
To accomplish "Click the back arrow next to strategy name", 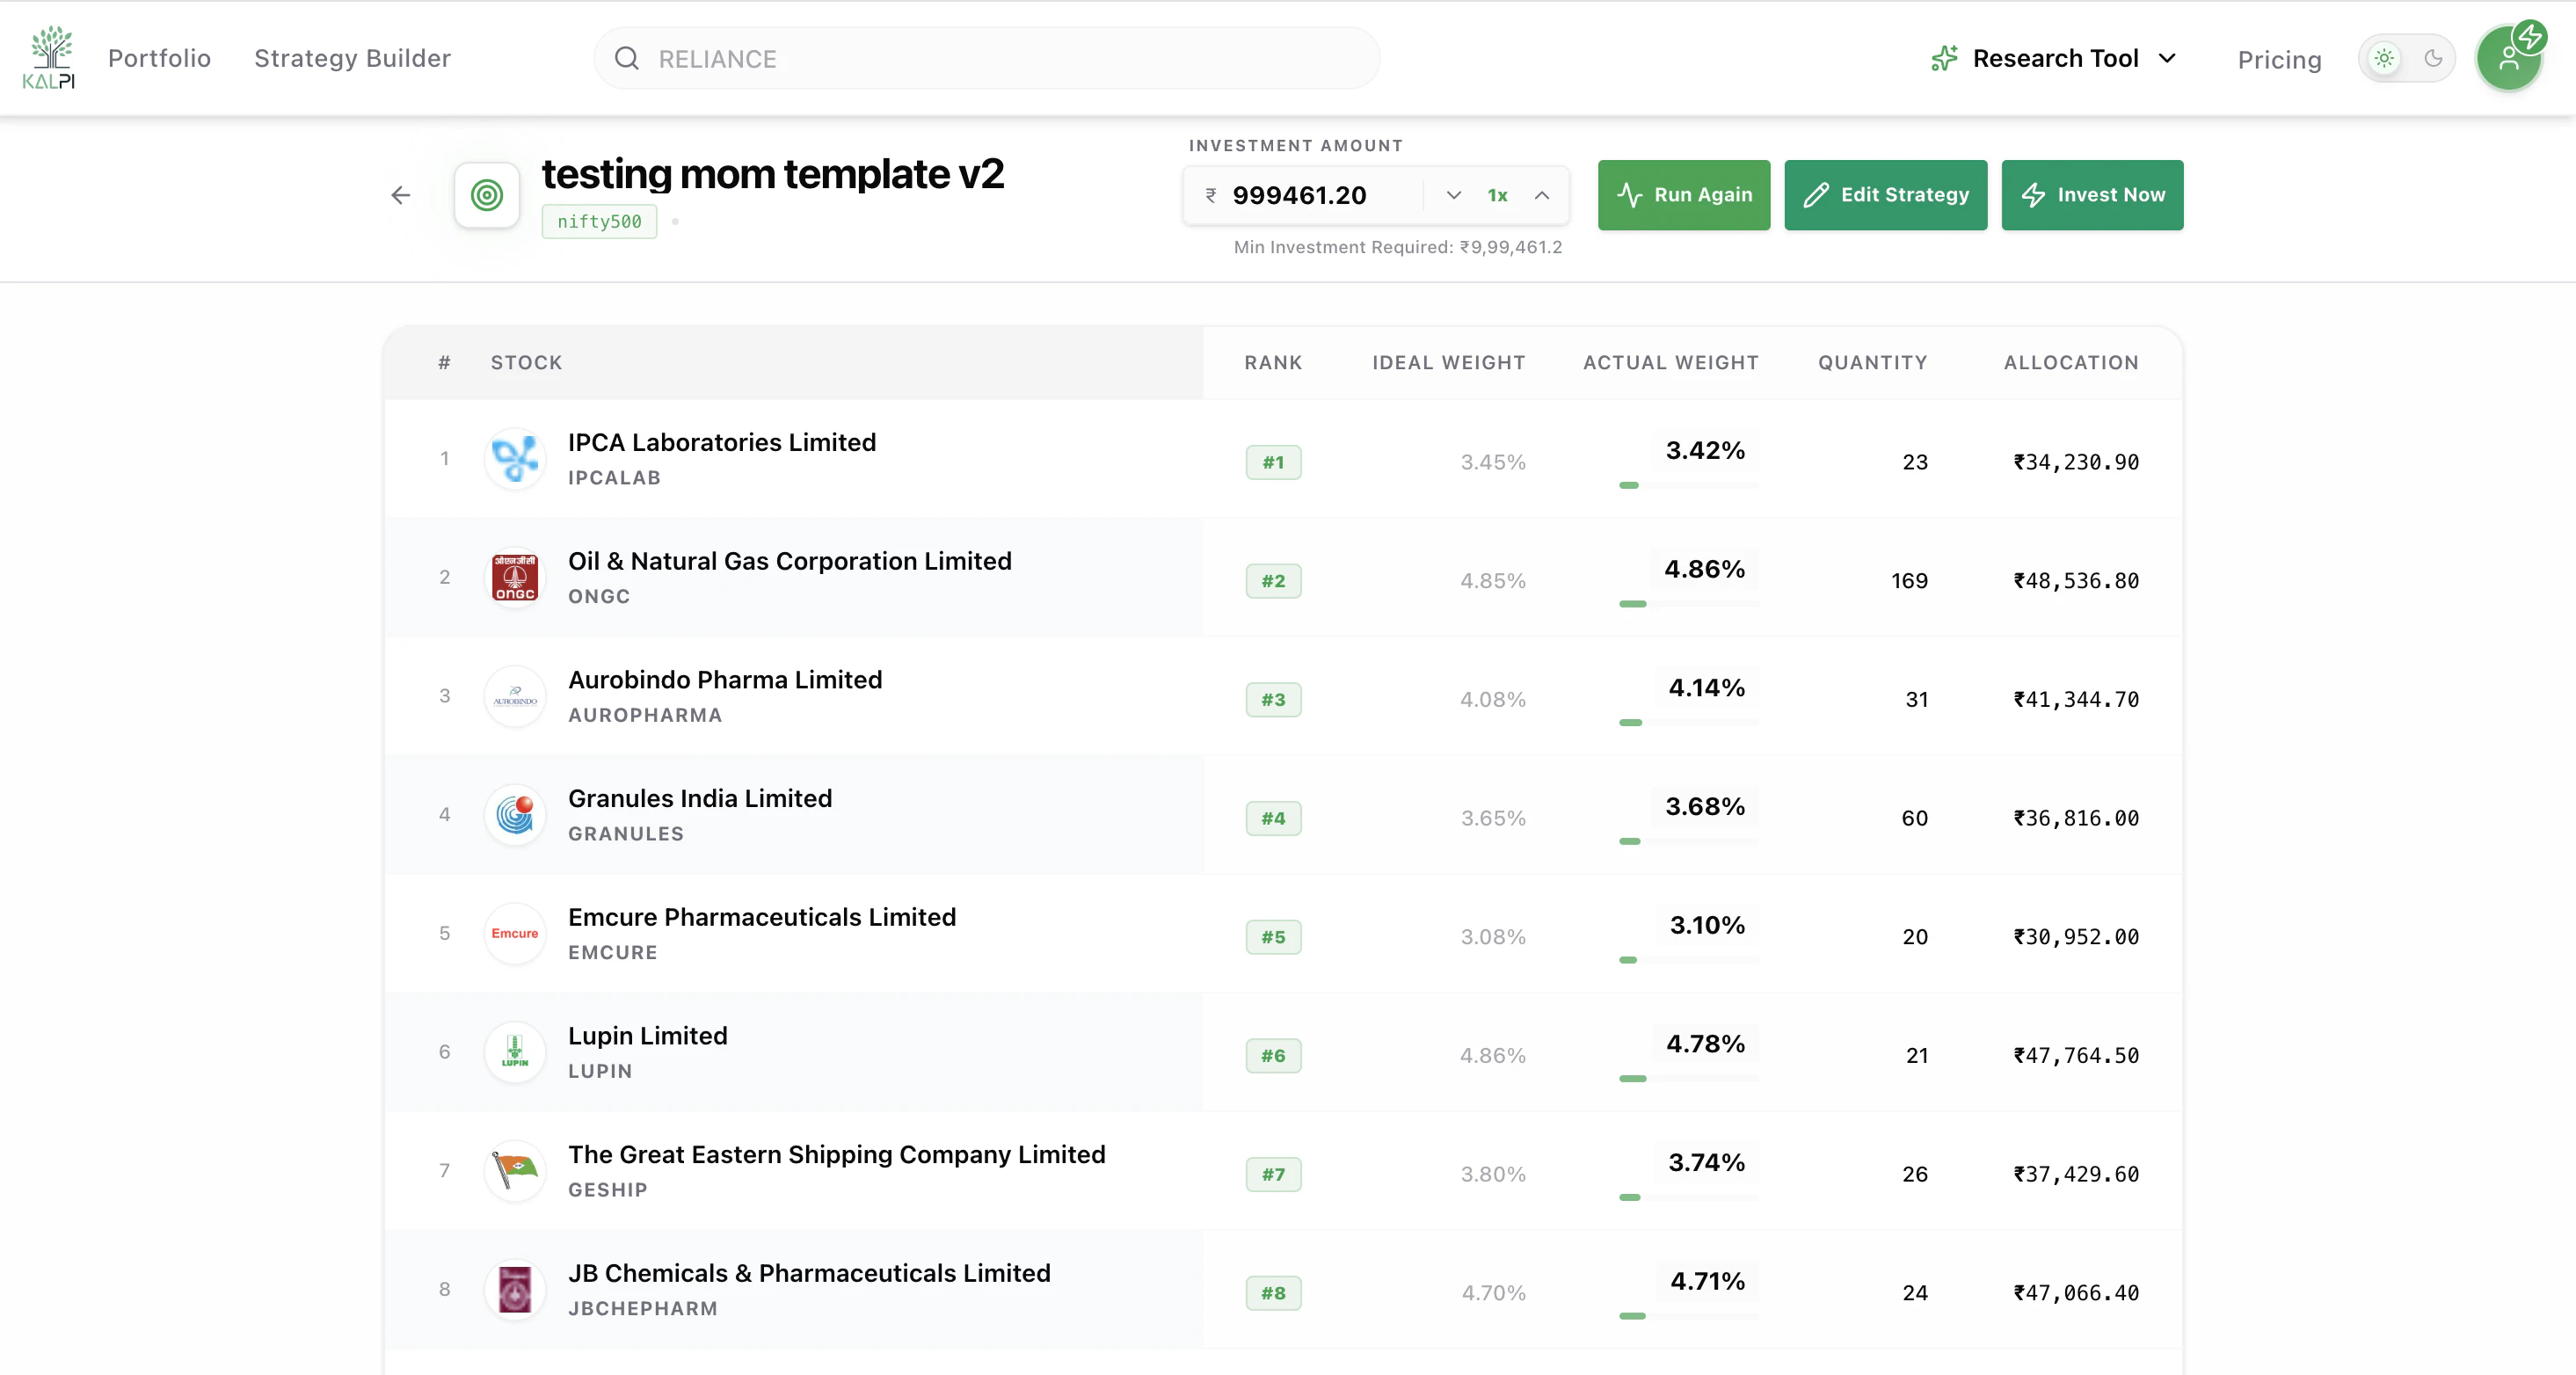I will point(400,195).
